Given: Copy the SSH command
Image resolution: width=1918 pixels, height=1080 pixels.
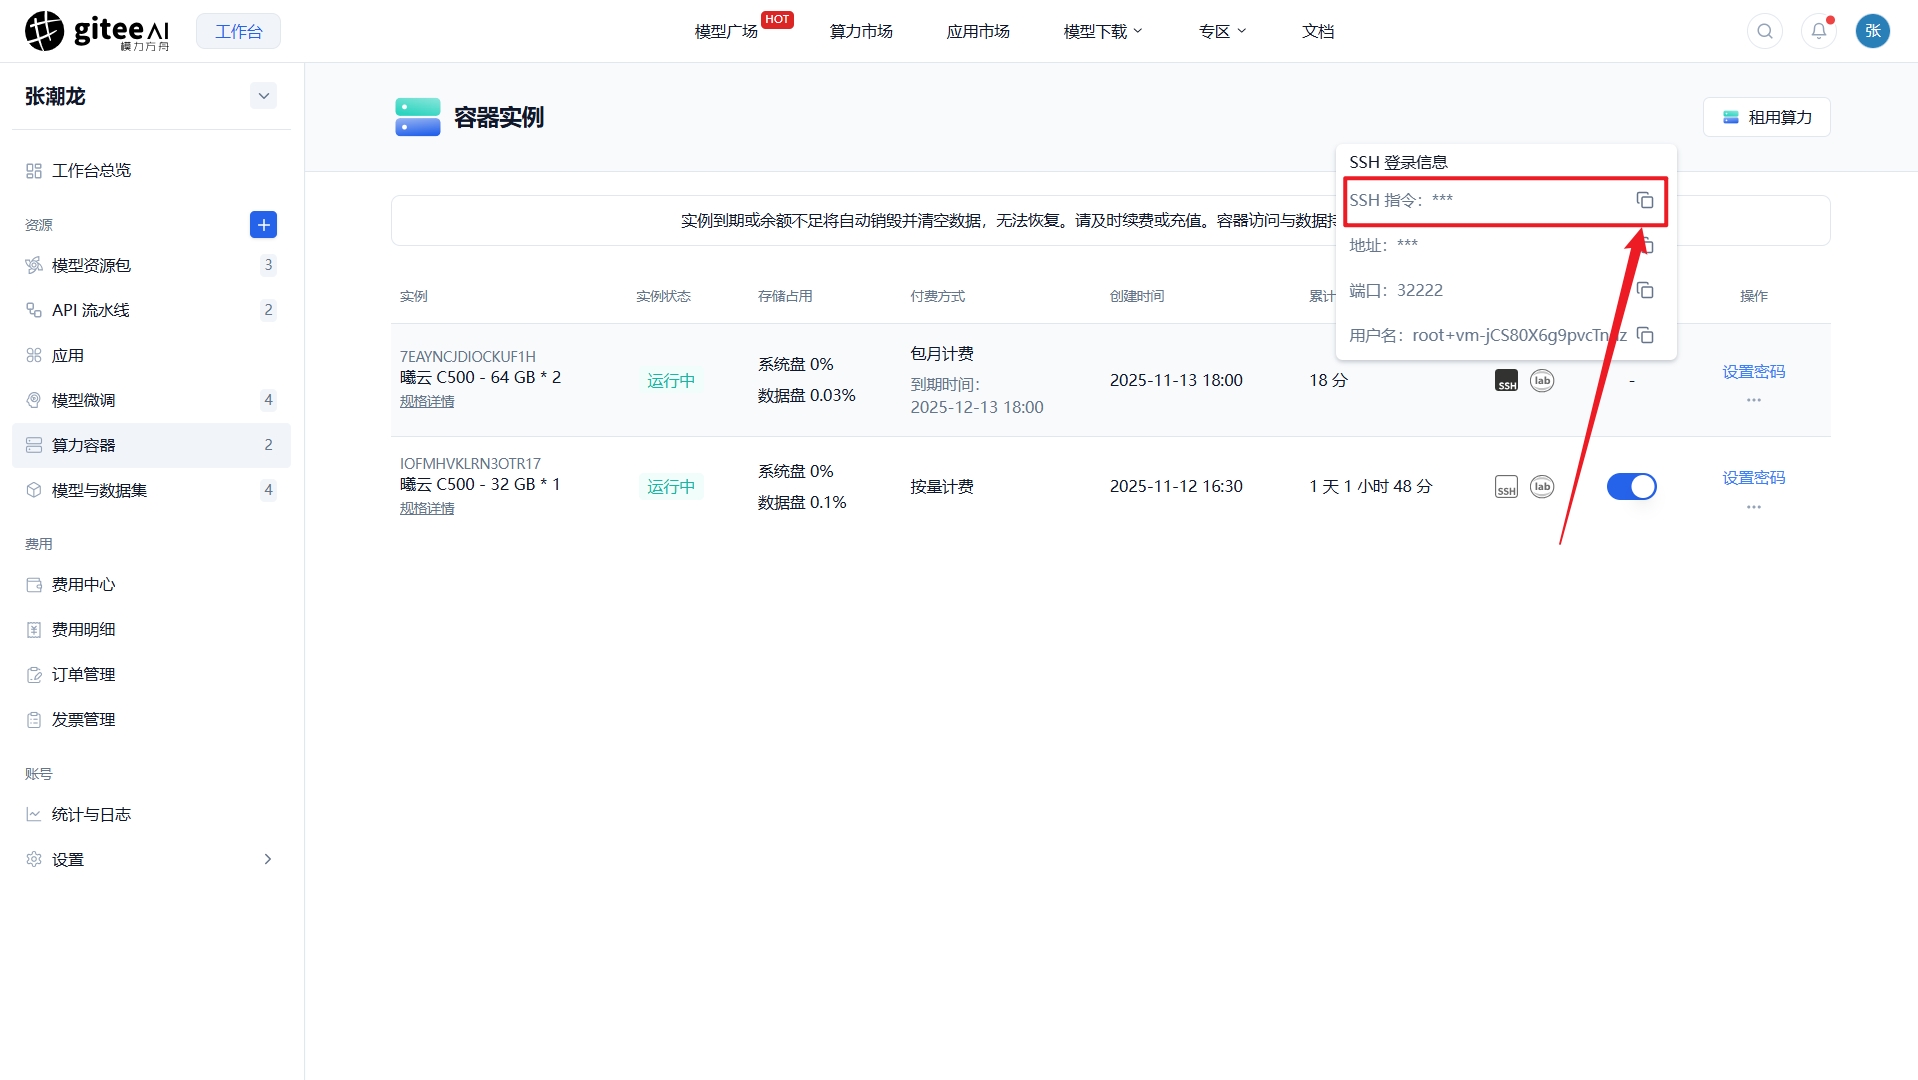Looking at the screenshot, I should (x=1644, y=200).
